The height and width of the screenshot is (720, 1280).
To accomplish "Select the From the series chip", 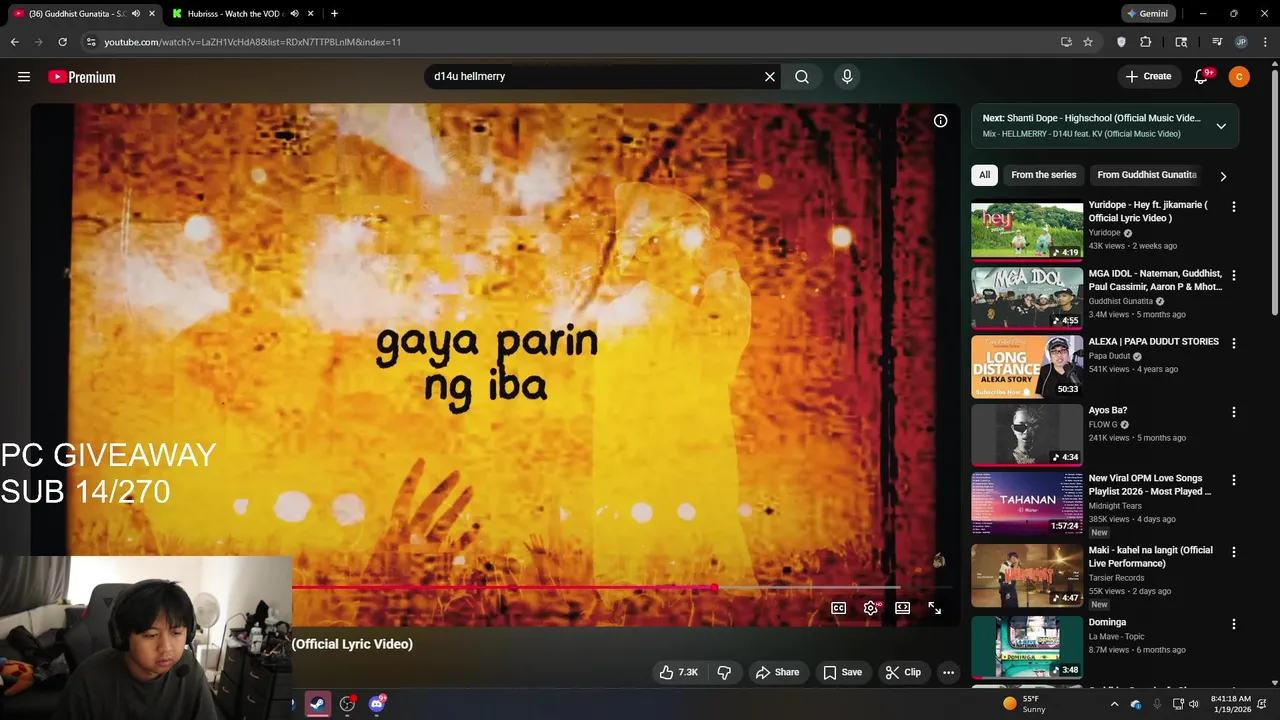I will coord(1043,175).
